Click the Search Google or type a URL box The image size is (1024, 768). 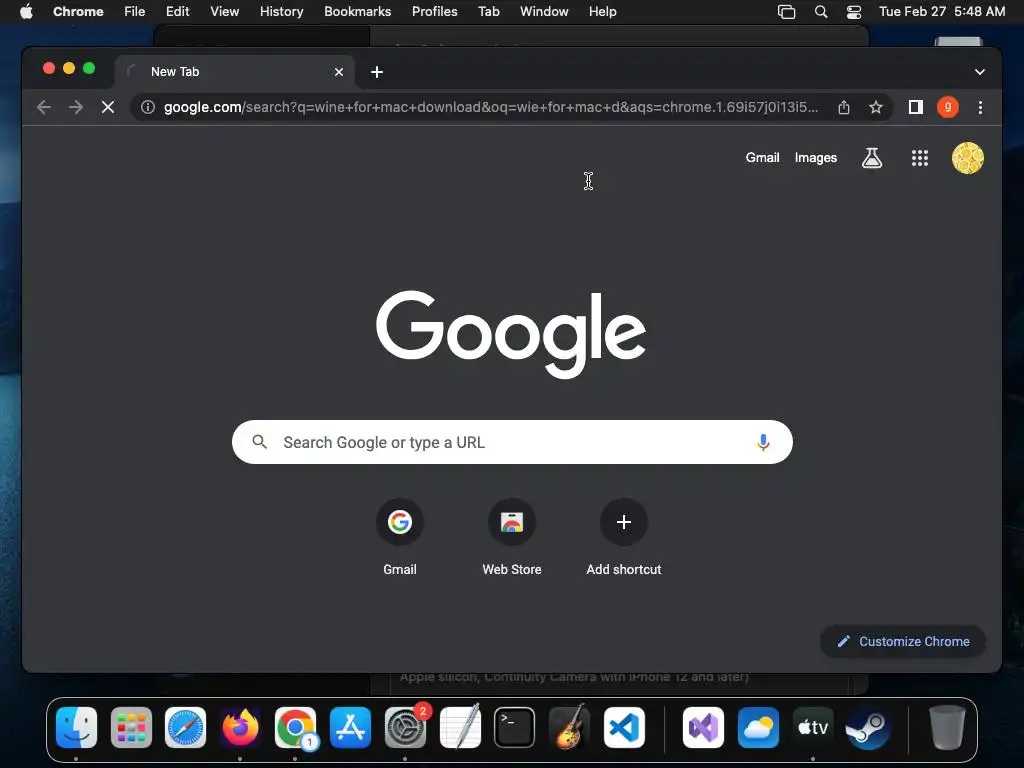512,442
